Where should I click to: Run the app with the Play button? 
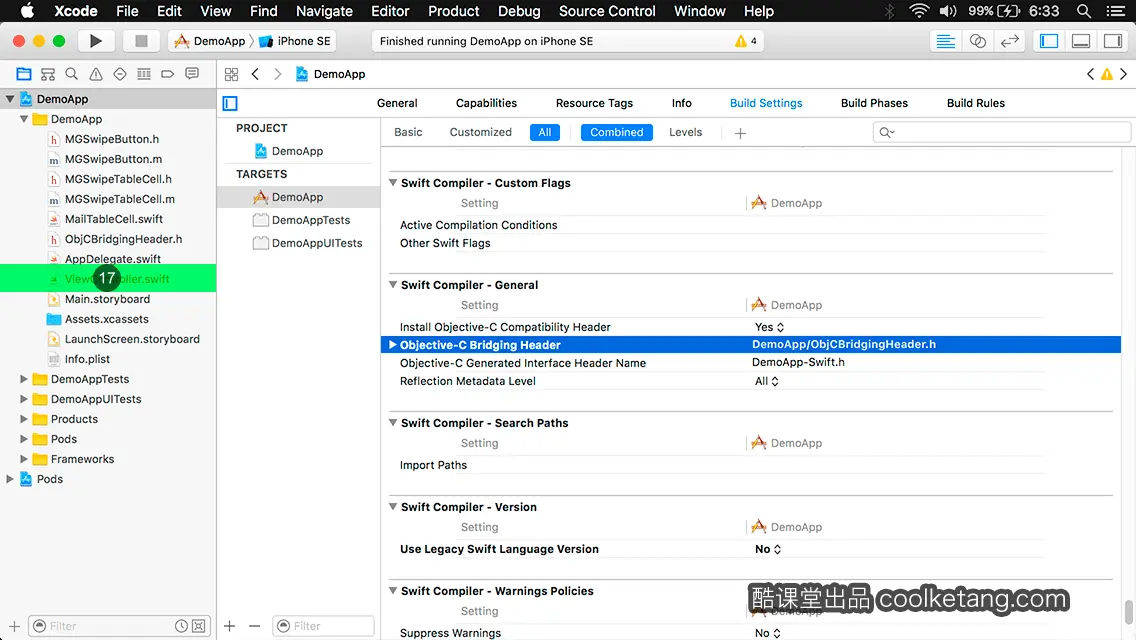click(x=96, y=41)
